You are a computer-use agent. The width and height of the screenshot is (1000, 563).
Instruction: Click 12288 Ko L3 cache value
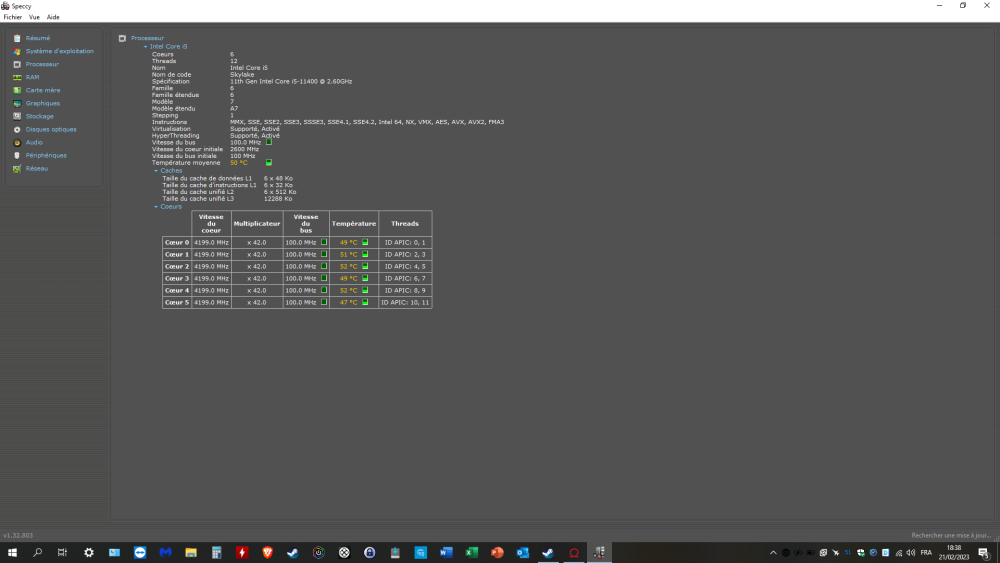pos(278,199)
